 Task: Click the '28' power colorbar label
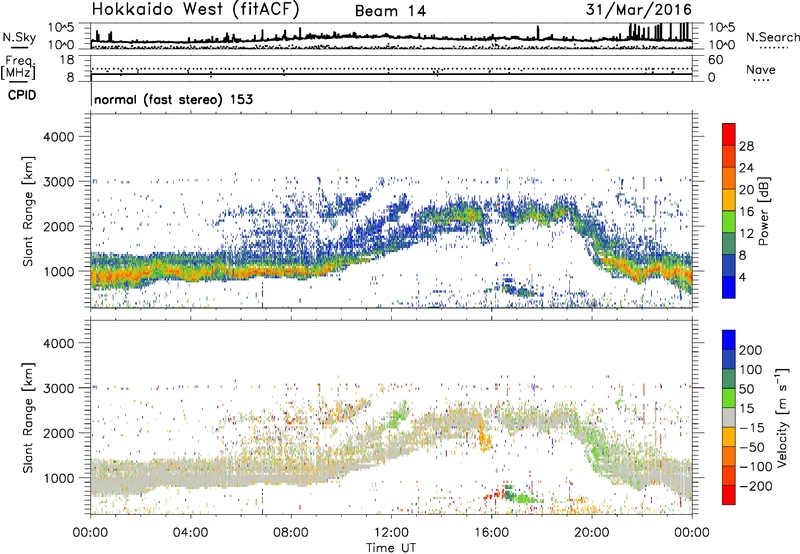coord(746,146)
